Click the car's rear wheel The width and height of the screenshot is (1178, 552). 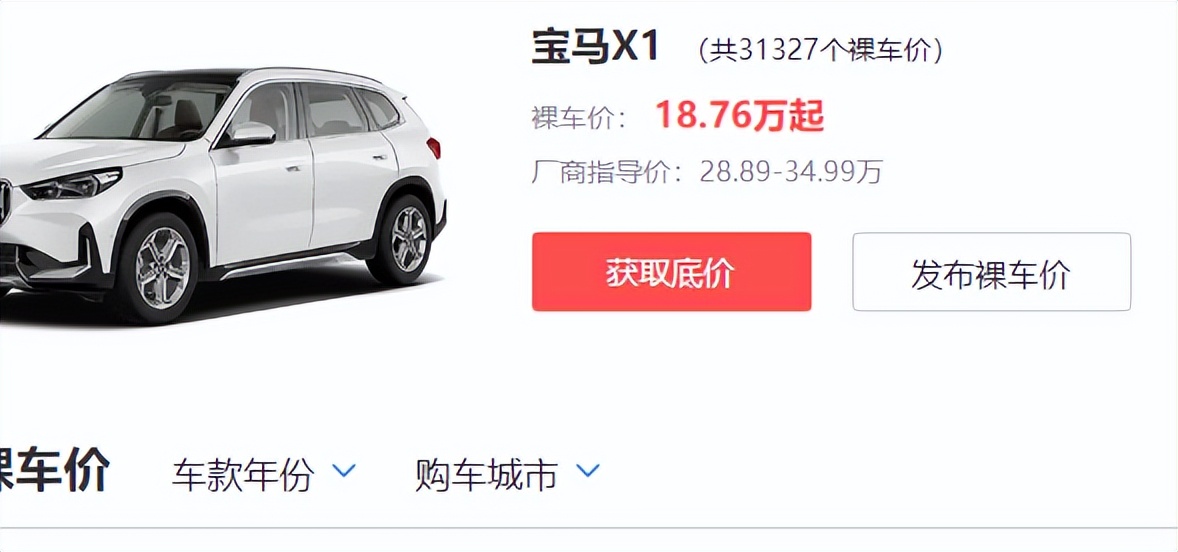click(x=407, y=238)
